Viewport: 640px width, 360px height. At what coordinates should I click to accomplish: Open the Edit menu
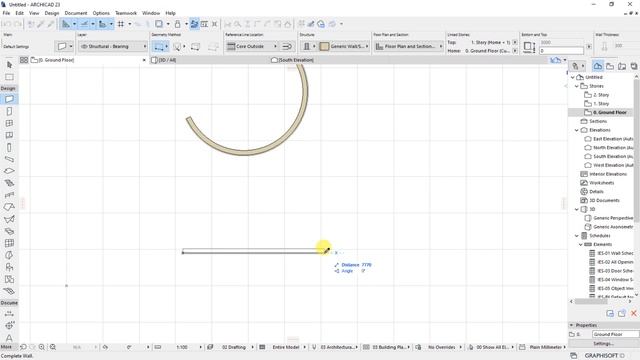click(x=20, y=13)
